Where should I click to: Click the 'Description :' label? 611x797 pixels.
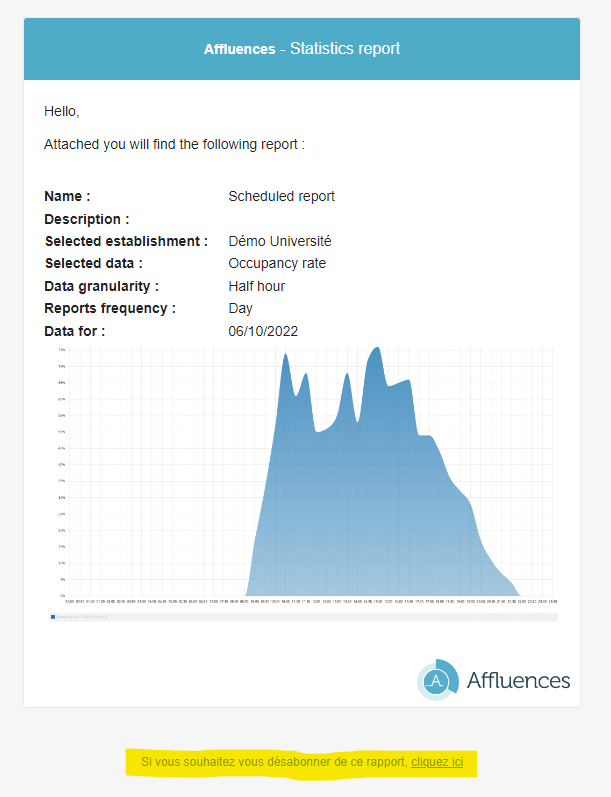(87, 219)
